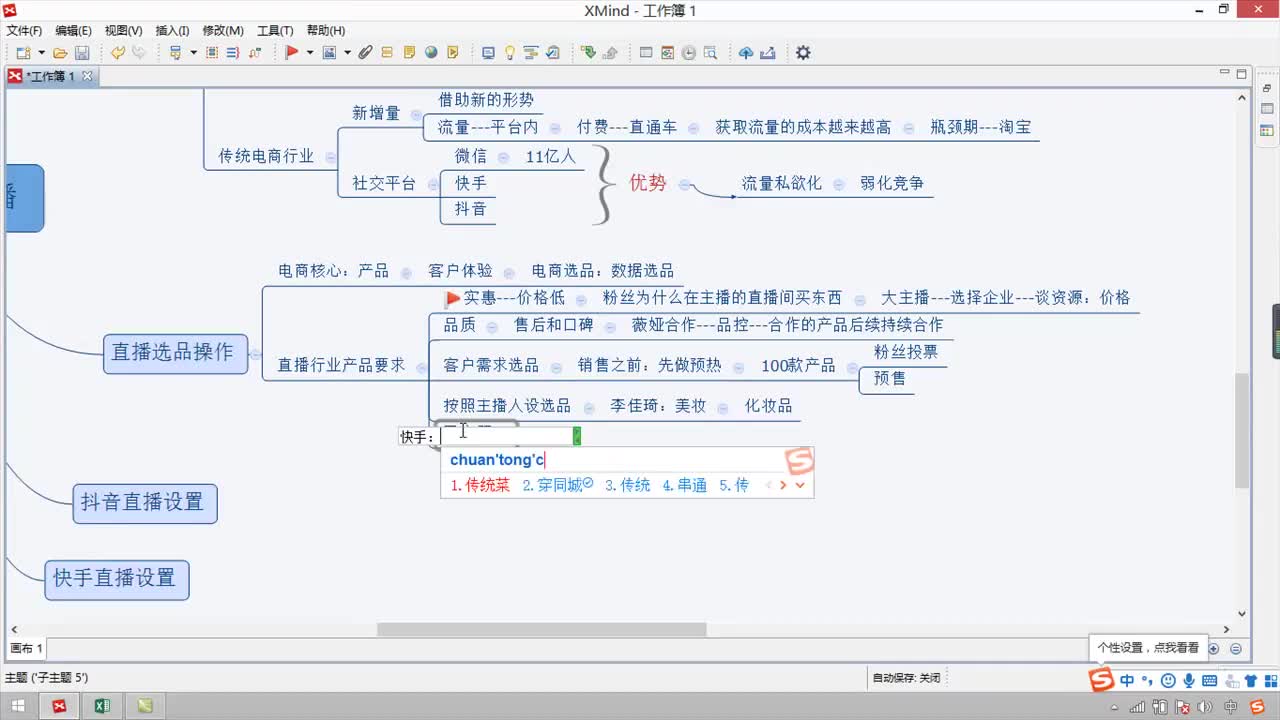Select the 快手直播设置 topic
The image size is (1280, 720).
[117, 578]
